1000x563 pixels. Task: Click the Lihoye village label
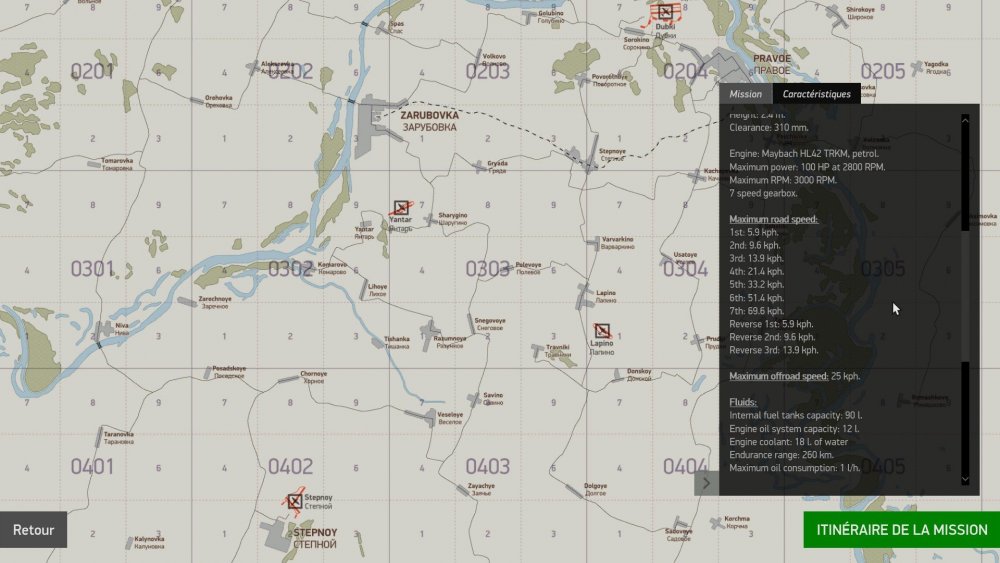[378, 290]
